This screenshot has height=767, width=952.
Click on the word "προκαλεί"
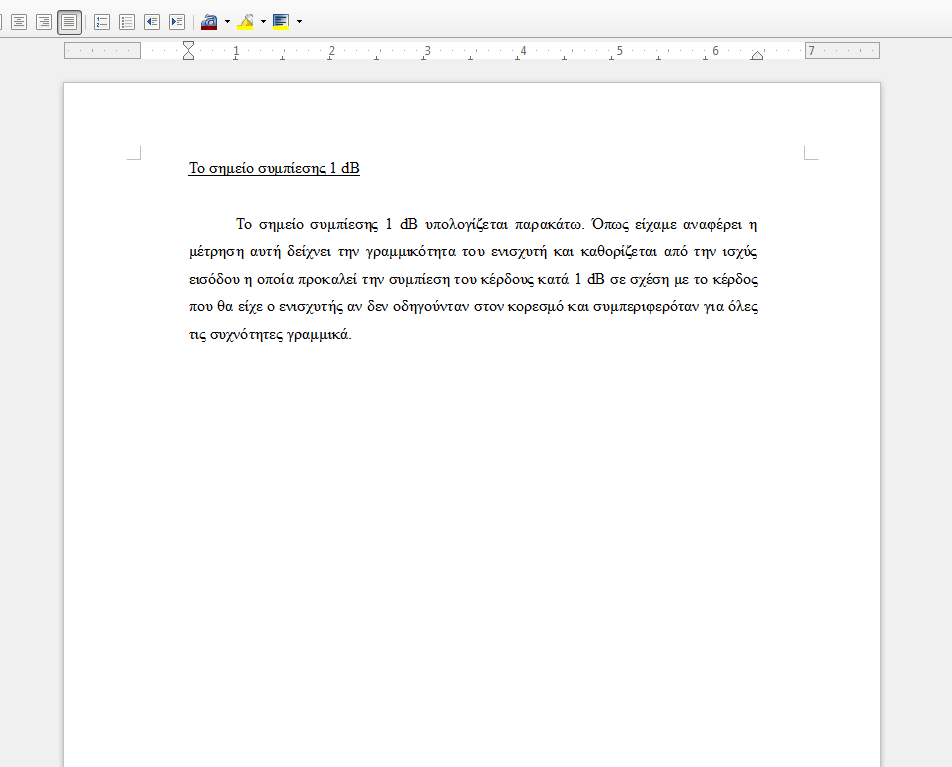coord(327,280)
